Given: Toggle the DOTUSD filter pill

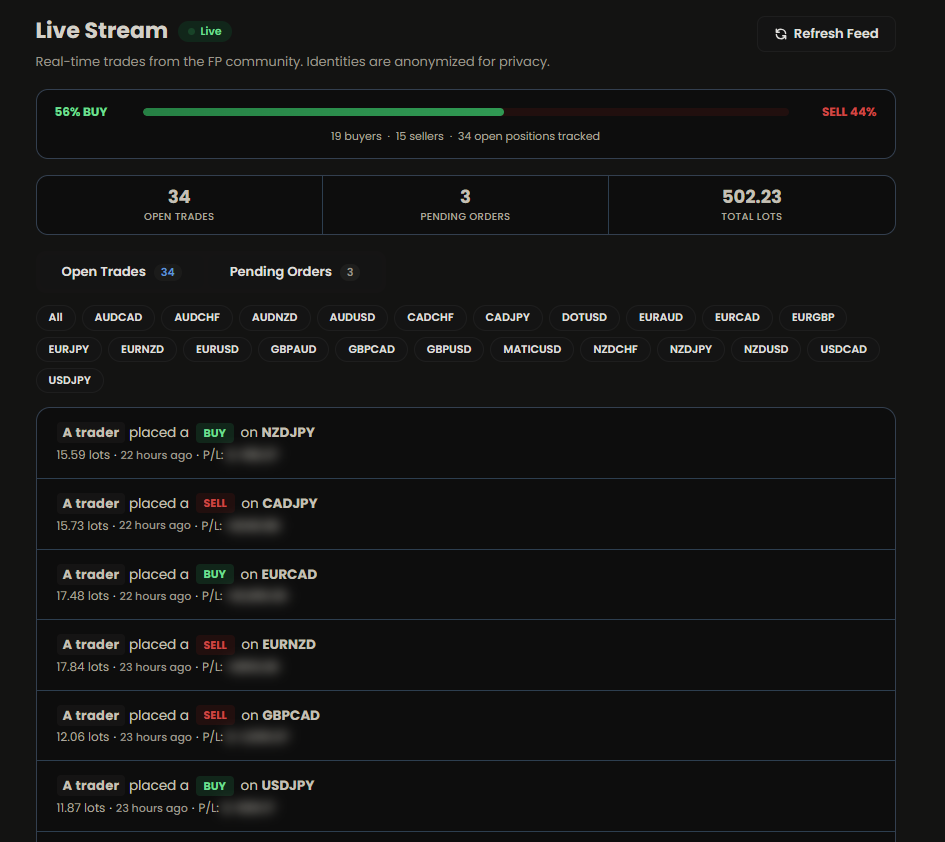Looking at the screenshot, I should tap(583, 317).
